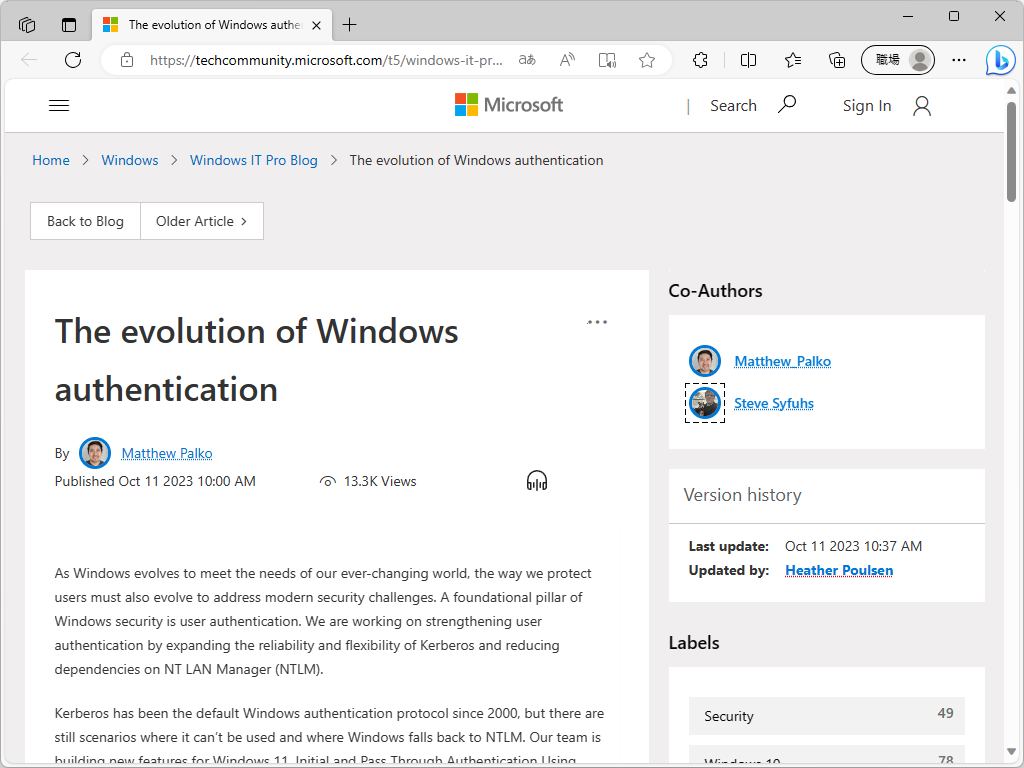Open the Windows IT Pro Blog breadcrumb
Screen dimensions: 1024x768
pyautogui.click(x=253, y=160)
